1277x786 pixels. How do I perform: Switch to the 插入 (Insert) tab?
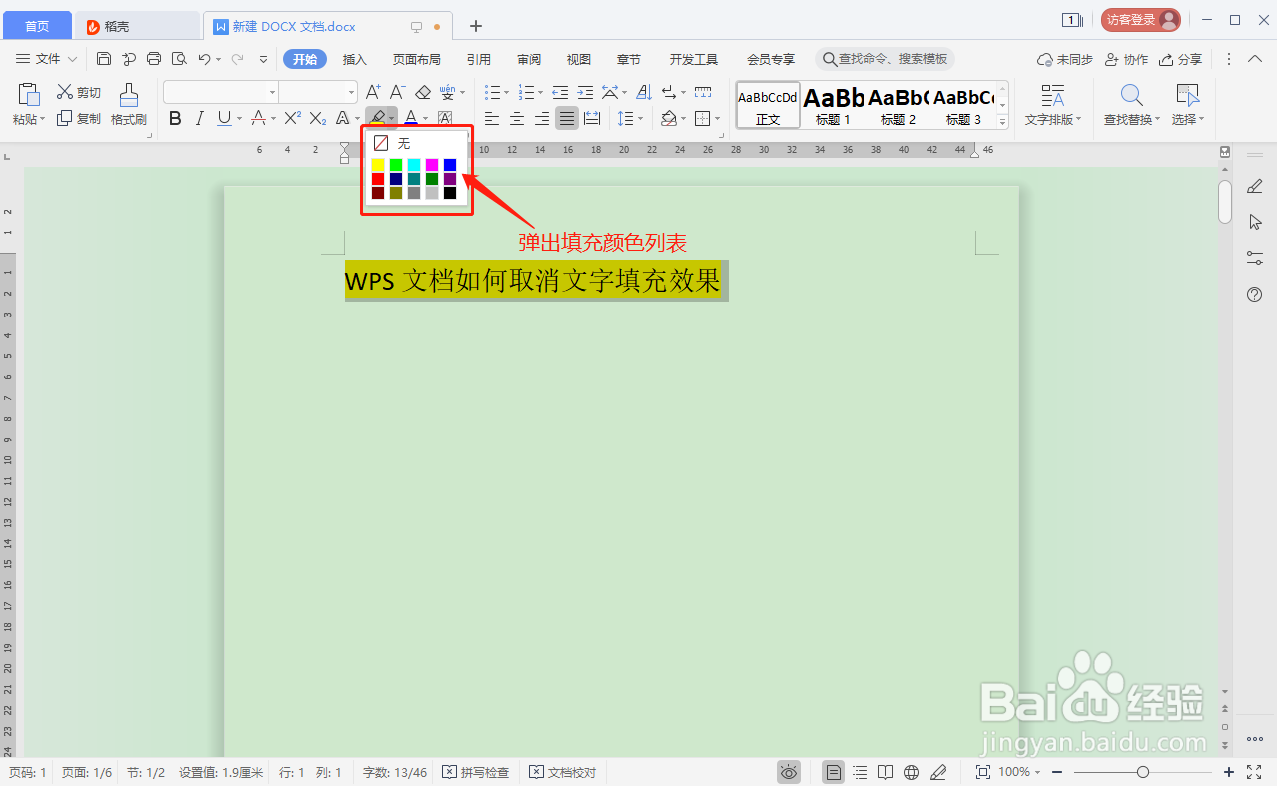355,59
